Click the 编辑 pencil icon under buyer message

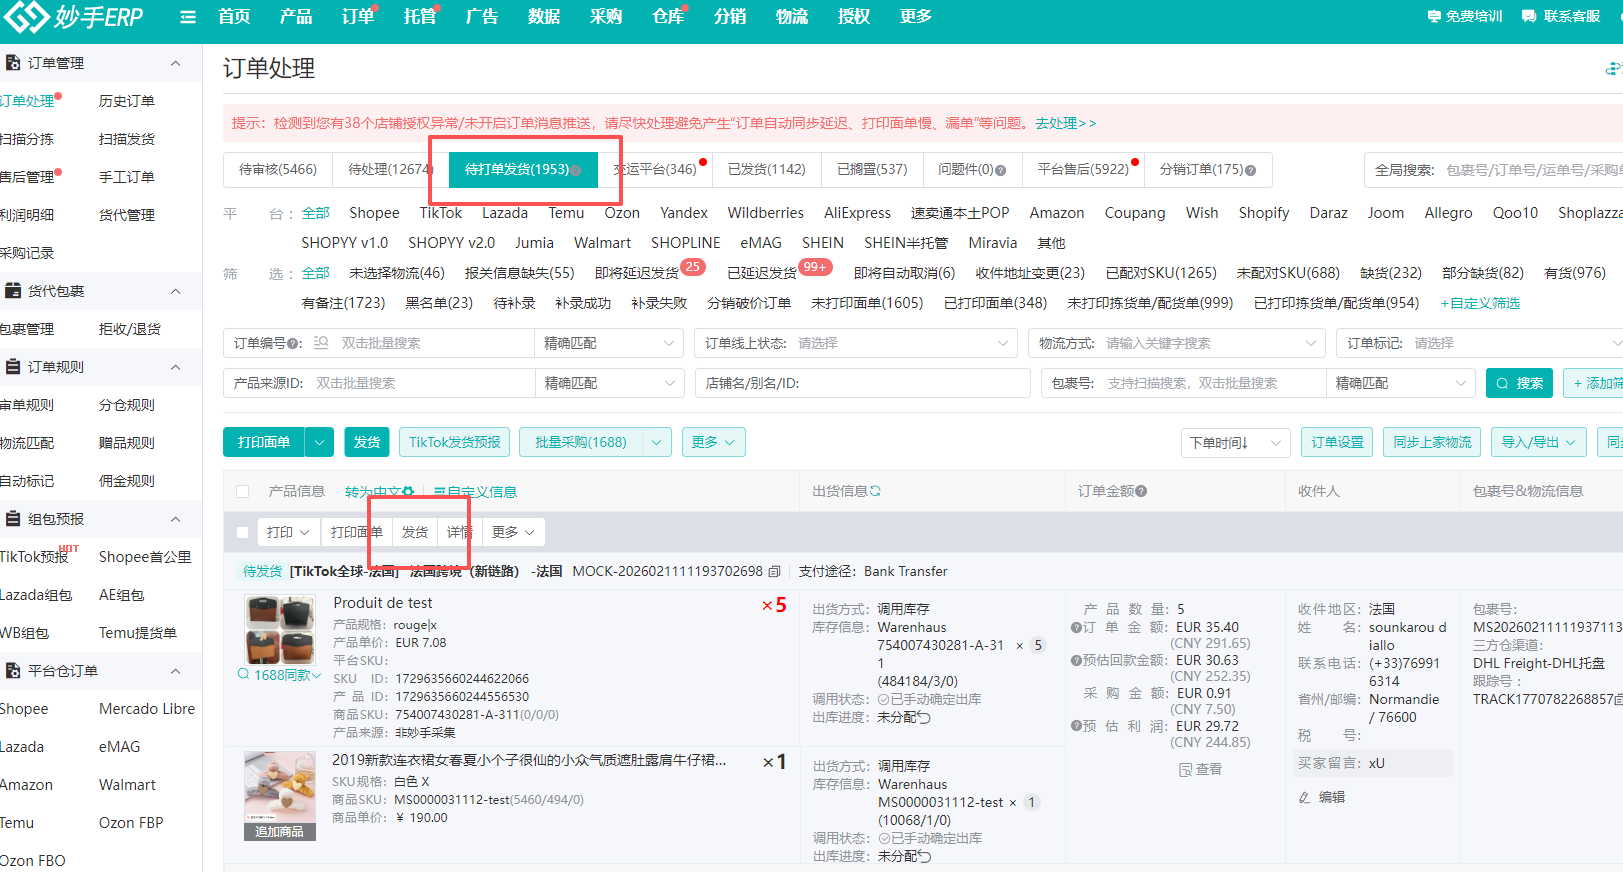pyautogui.click(x=1304, y=798)
